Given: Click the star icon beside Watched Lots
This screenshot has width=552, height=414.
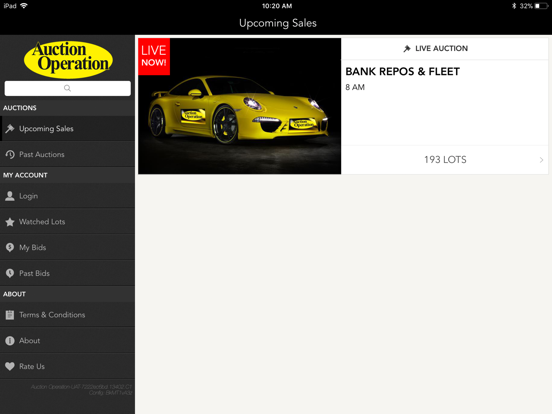Looking at the screenshot, I should (x=10, y=222).
